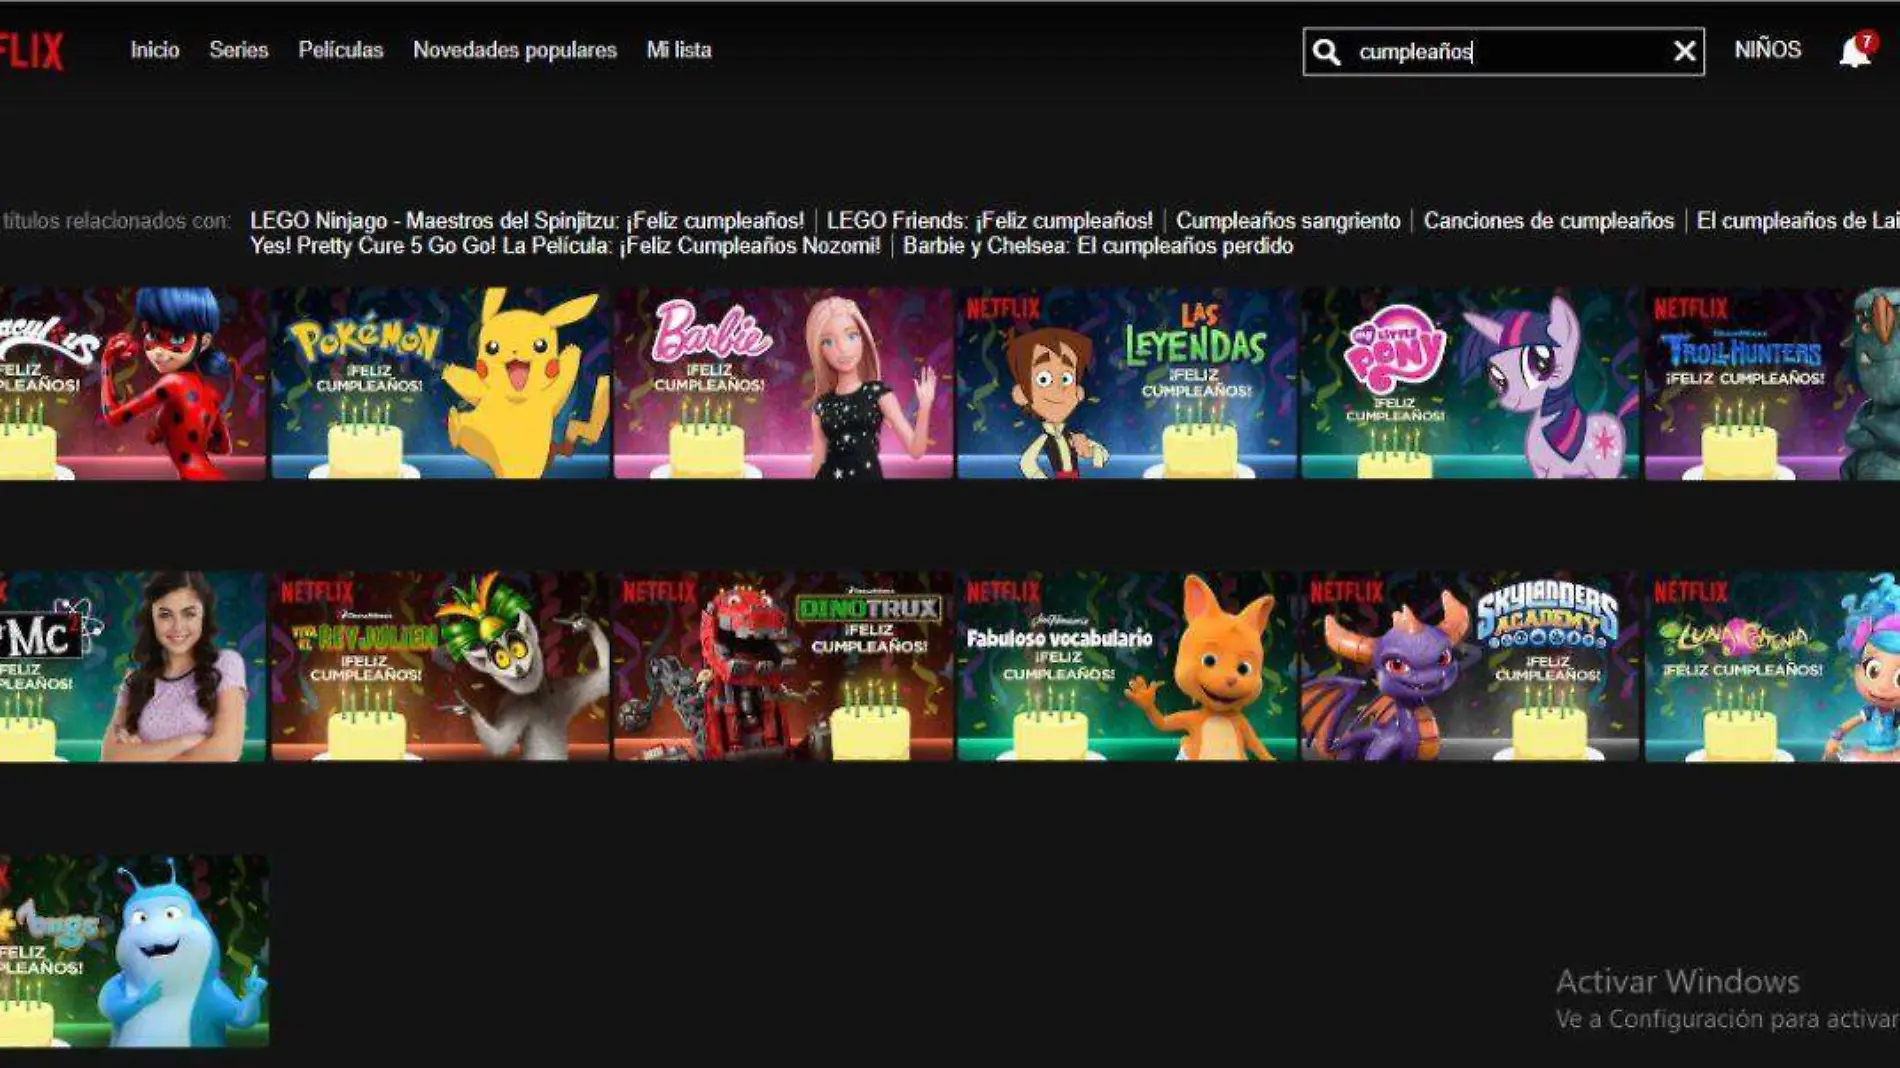Open the Canciones de cumpleaños link
Image resolution: width=1900 pixels, height=1068 pixels.
1548,221
